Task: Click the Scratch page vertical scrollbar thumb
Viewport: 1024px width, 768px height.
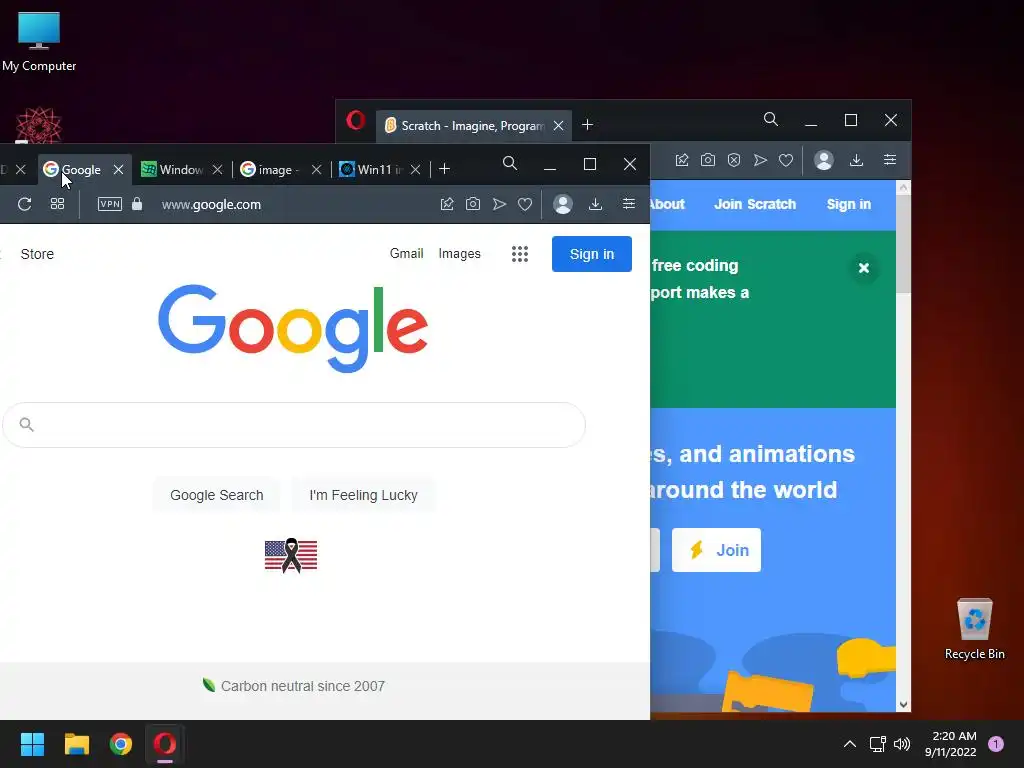Action: click(x=903, y=244)
